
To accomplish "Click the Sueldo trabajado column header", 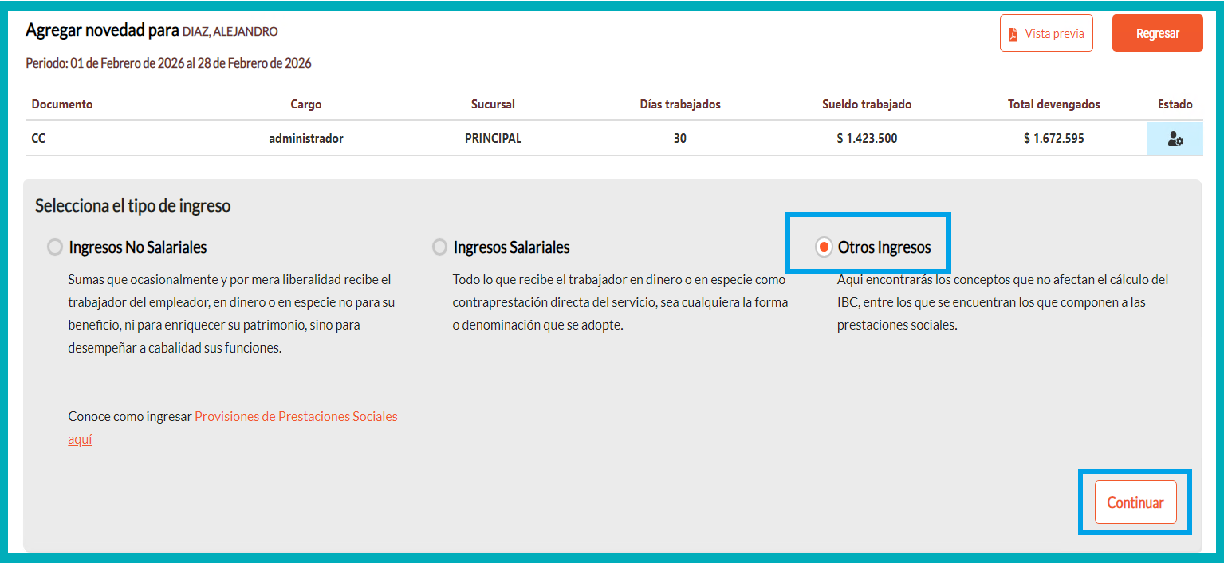I will pyautogui.click(x=866, y=104).
